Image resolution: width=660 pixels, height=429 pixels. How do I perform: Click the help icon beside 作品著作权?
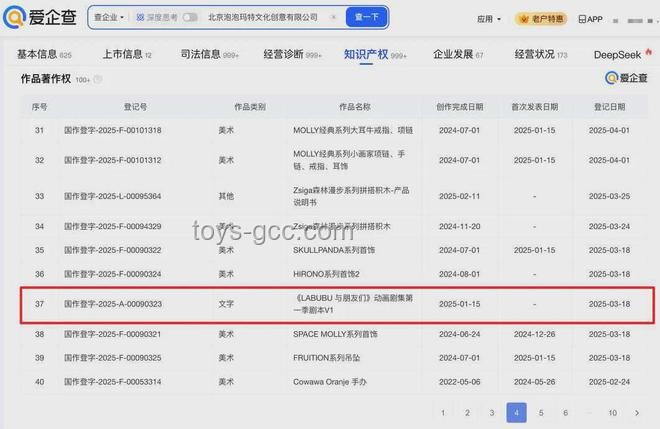tap(98, 79)
